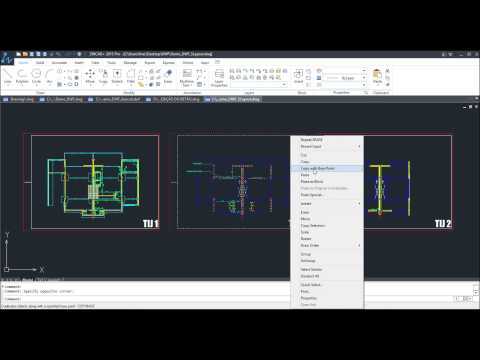Choose Properties in context menu
The image size is (480, 360).
[328, 298]
